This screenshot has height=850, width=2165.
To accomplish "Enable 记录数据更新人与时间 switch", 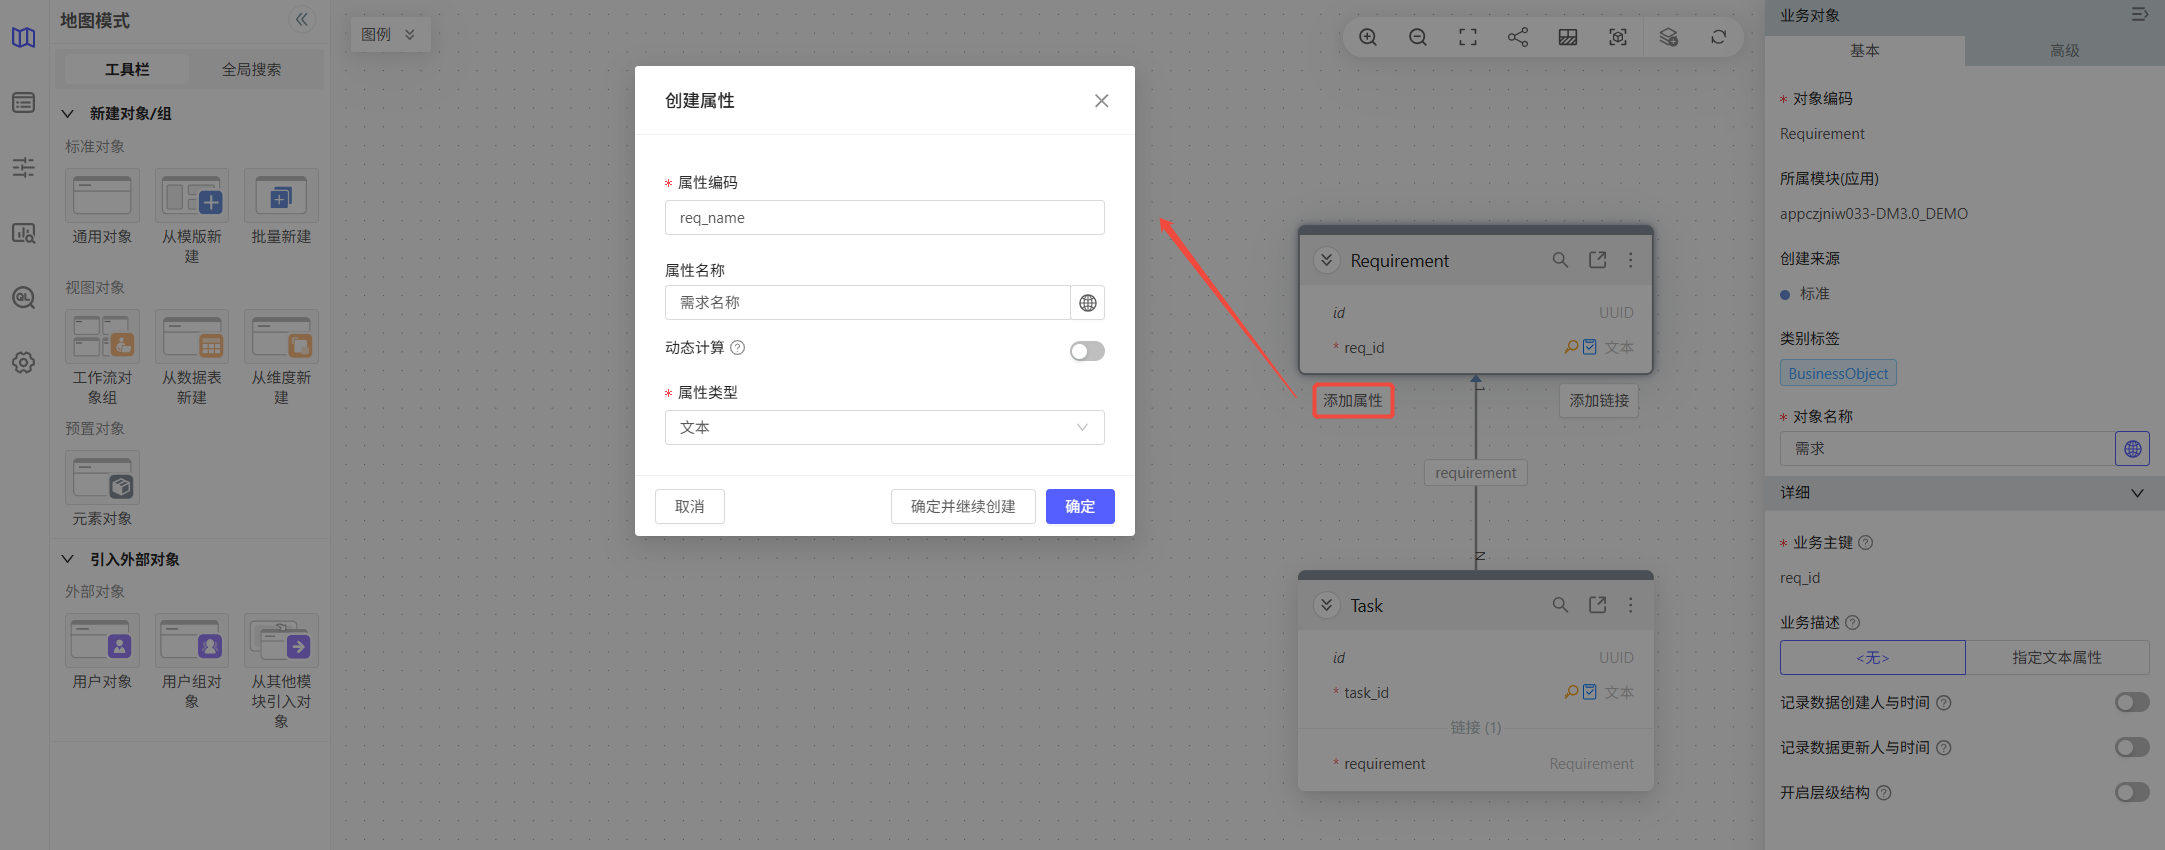I will click(2132, 747).
